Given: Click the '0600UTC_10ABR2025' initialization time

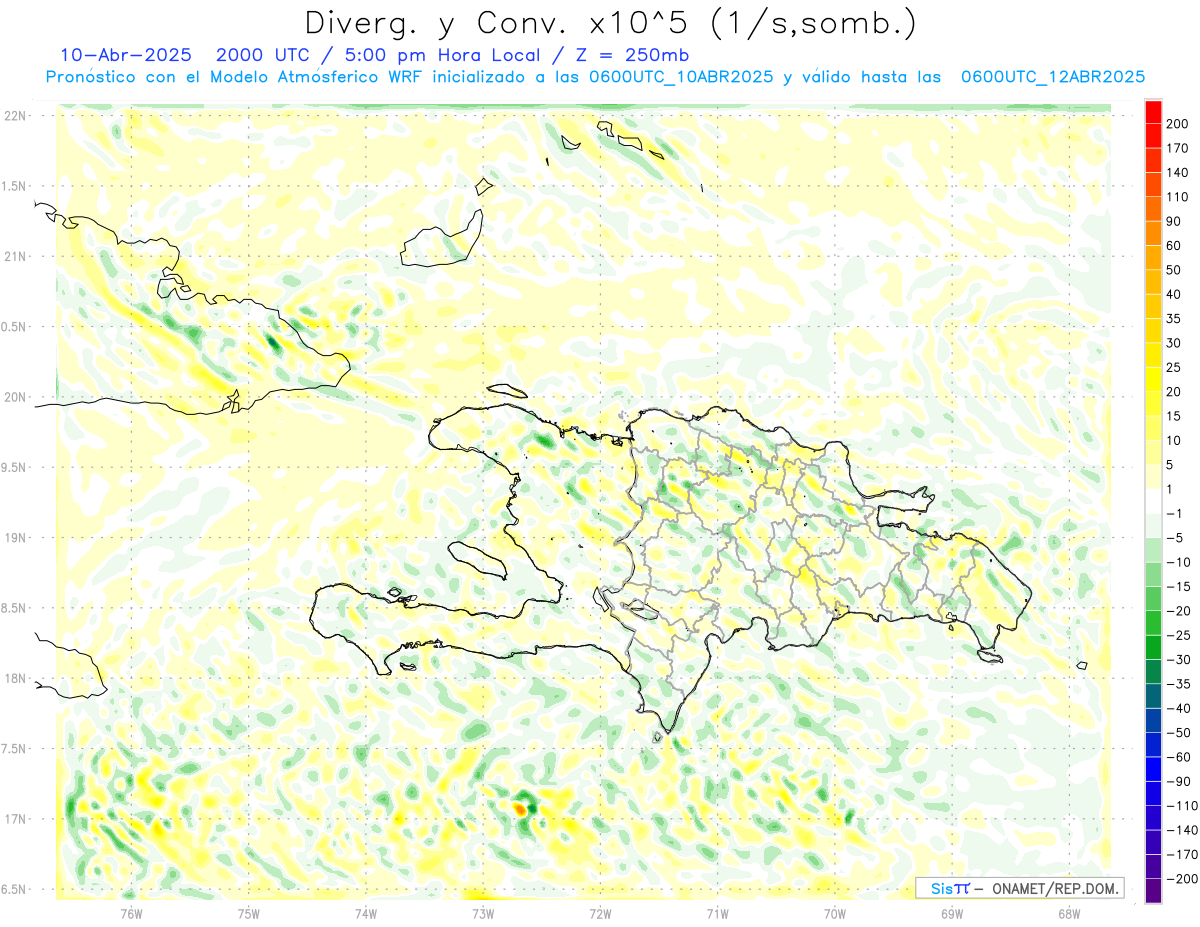Looking at the screenshot, I should [x=681, y=77].
